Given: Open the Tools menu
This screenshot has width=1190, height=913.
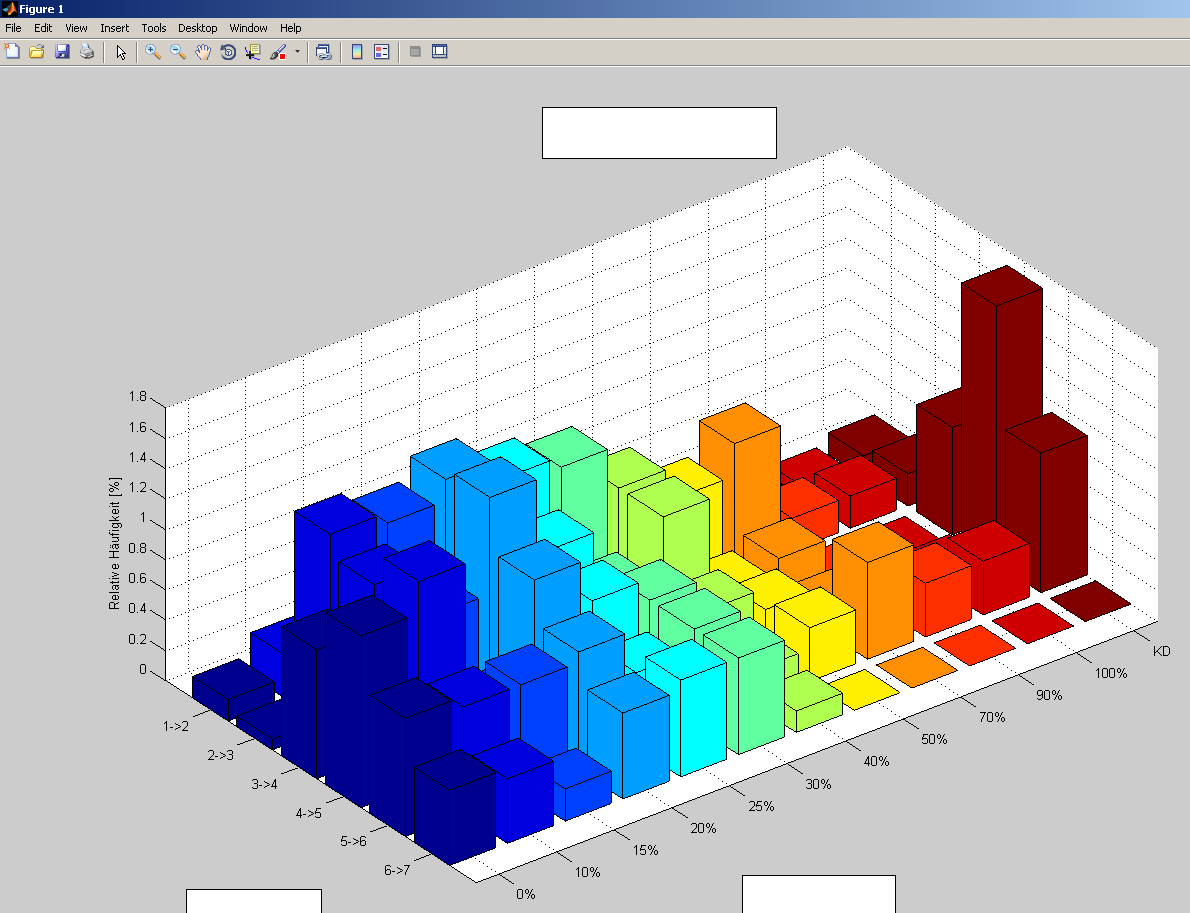Looking at the screenshot, I should (154, 28).
